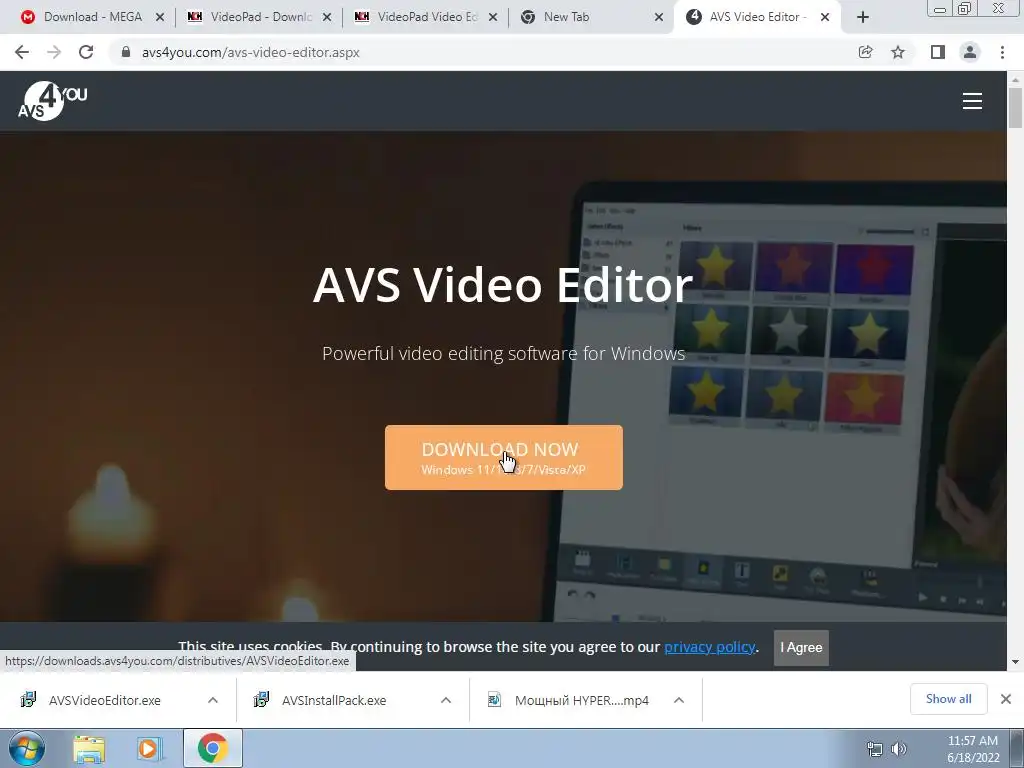Viewport: 1024px width, 768px height.
Task: Open the downloaded HYPER mp4 file
Action: click(x=581, y=700)
